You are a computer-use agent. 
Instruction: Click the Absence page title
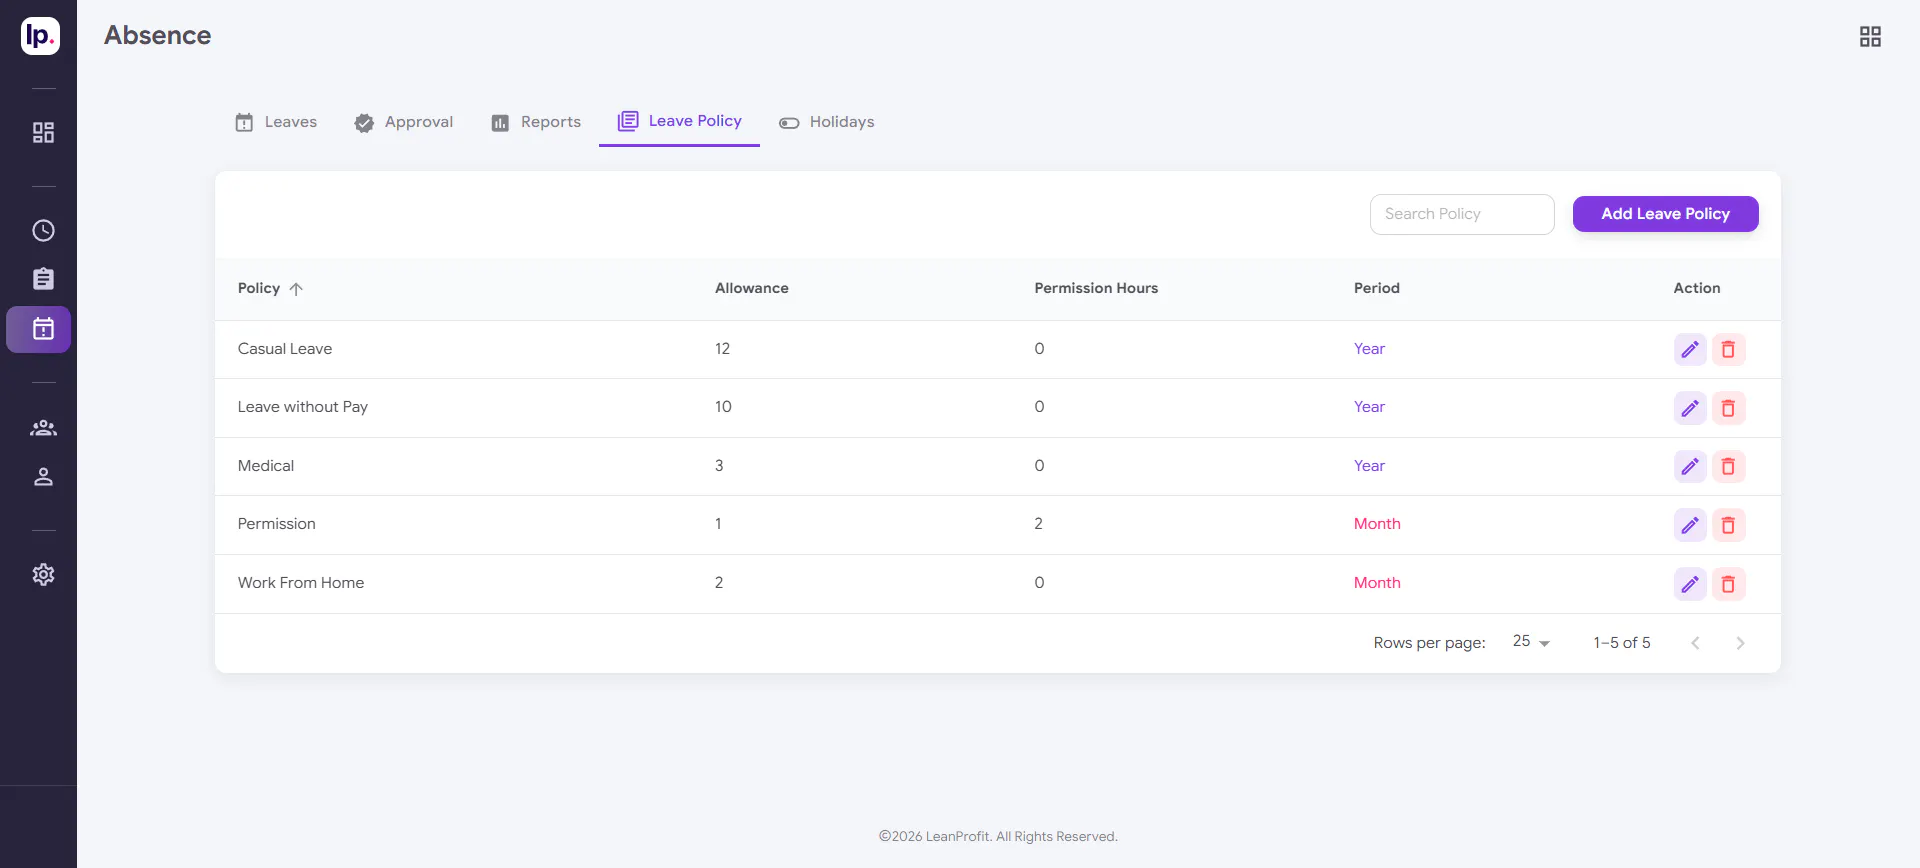[158, 35]
